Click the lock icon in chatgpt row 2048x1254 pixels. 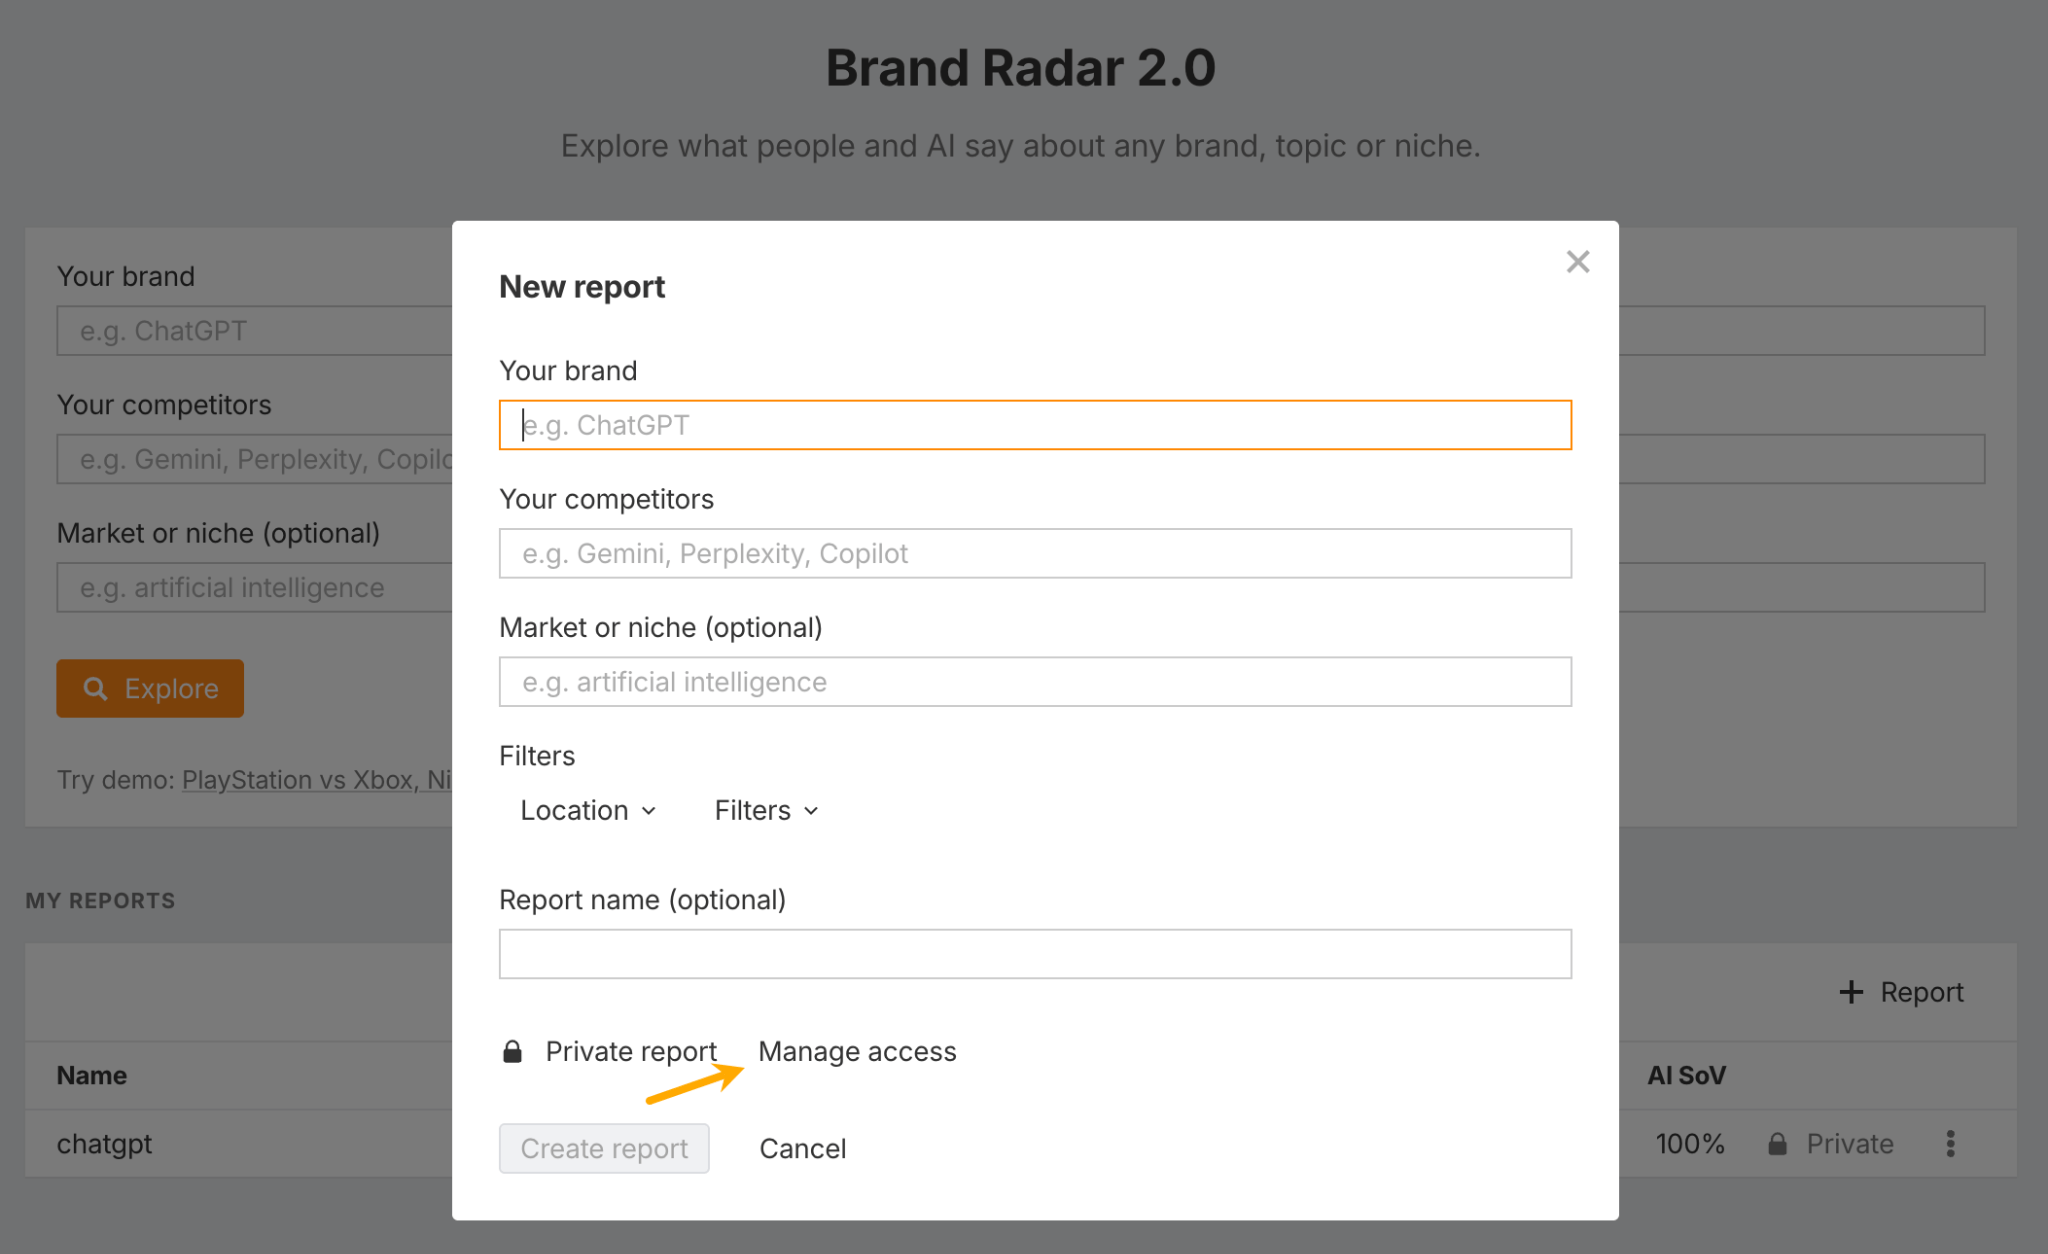[x=1777, y=1143]
